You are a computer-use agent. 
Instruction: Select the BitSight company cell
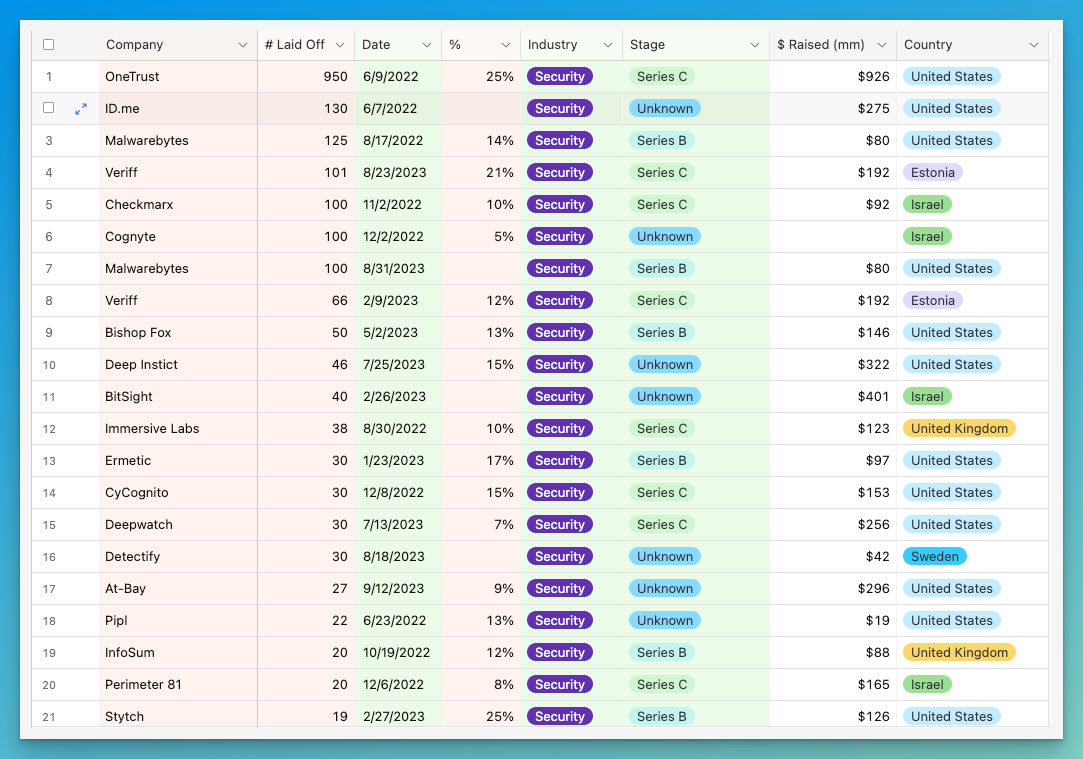click(x=178, y=396)
